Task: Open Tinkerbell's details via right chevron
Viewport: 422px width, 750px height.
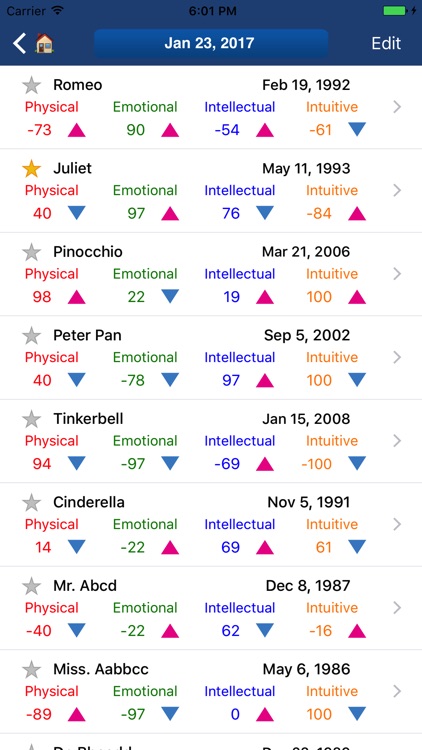Action: click(397, 441)
